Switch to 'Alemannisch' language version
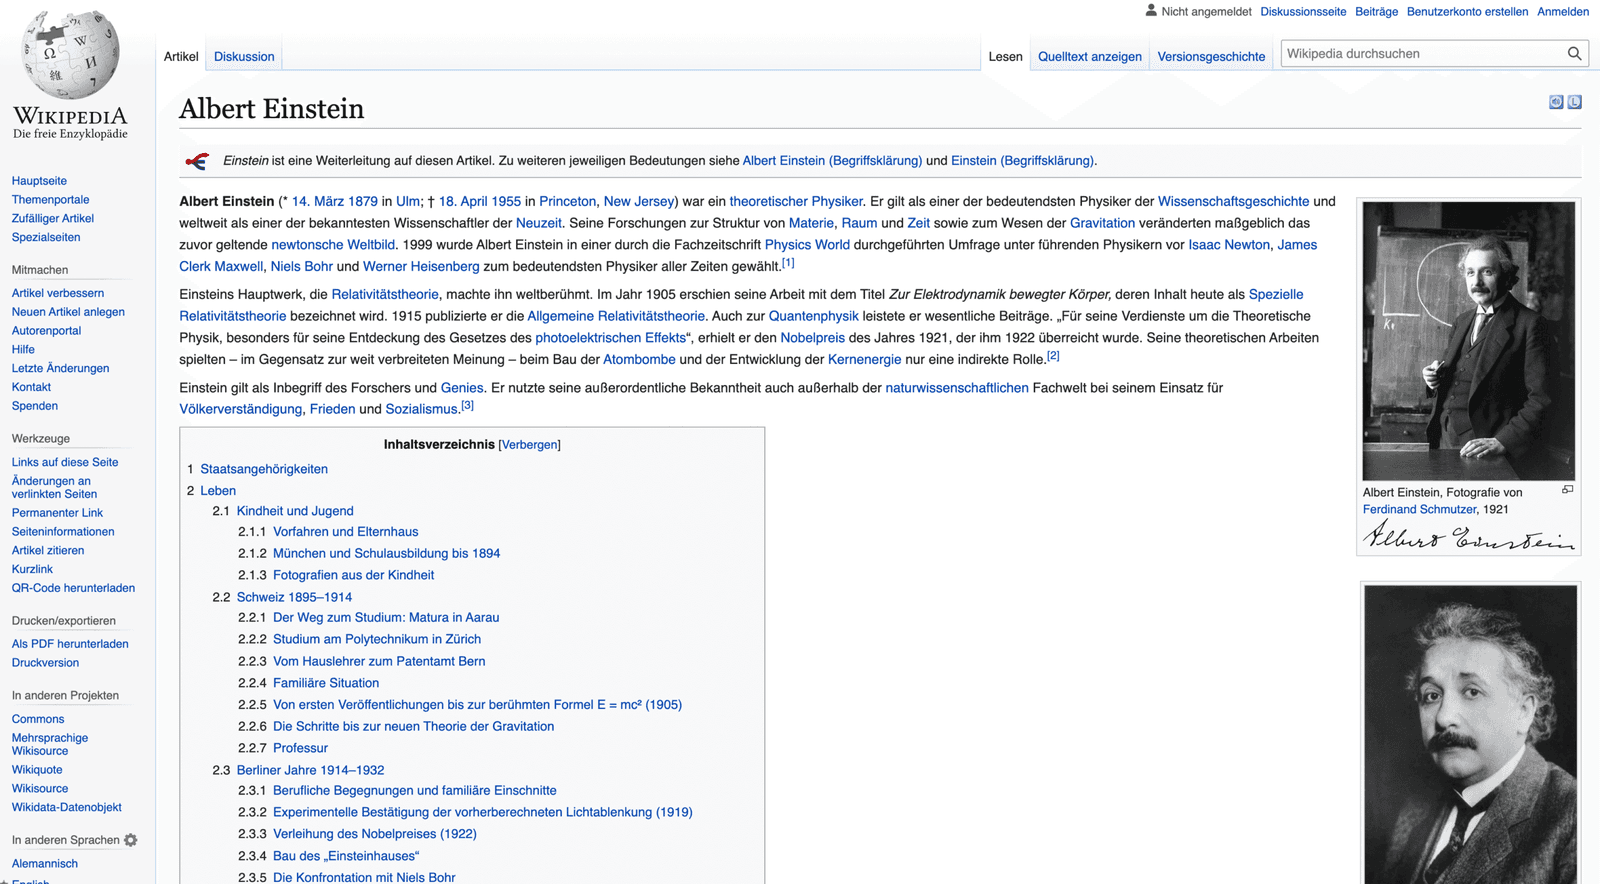The width and height of the screenshot is (1600, 884). click(45, 864)
